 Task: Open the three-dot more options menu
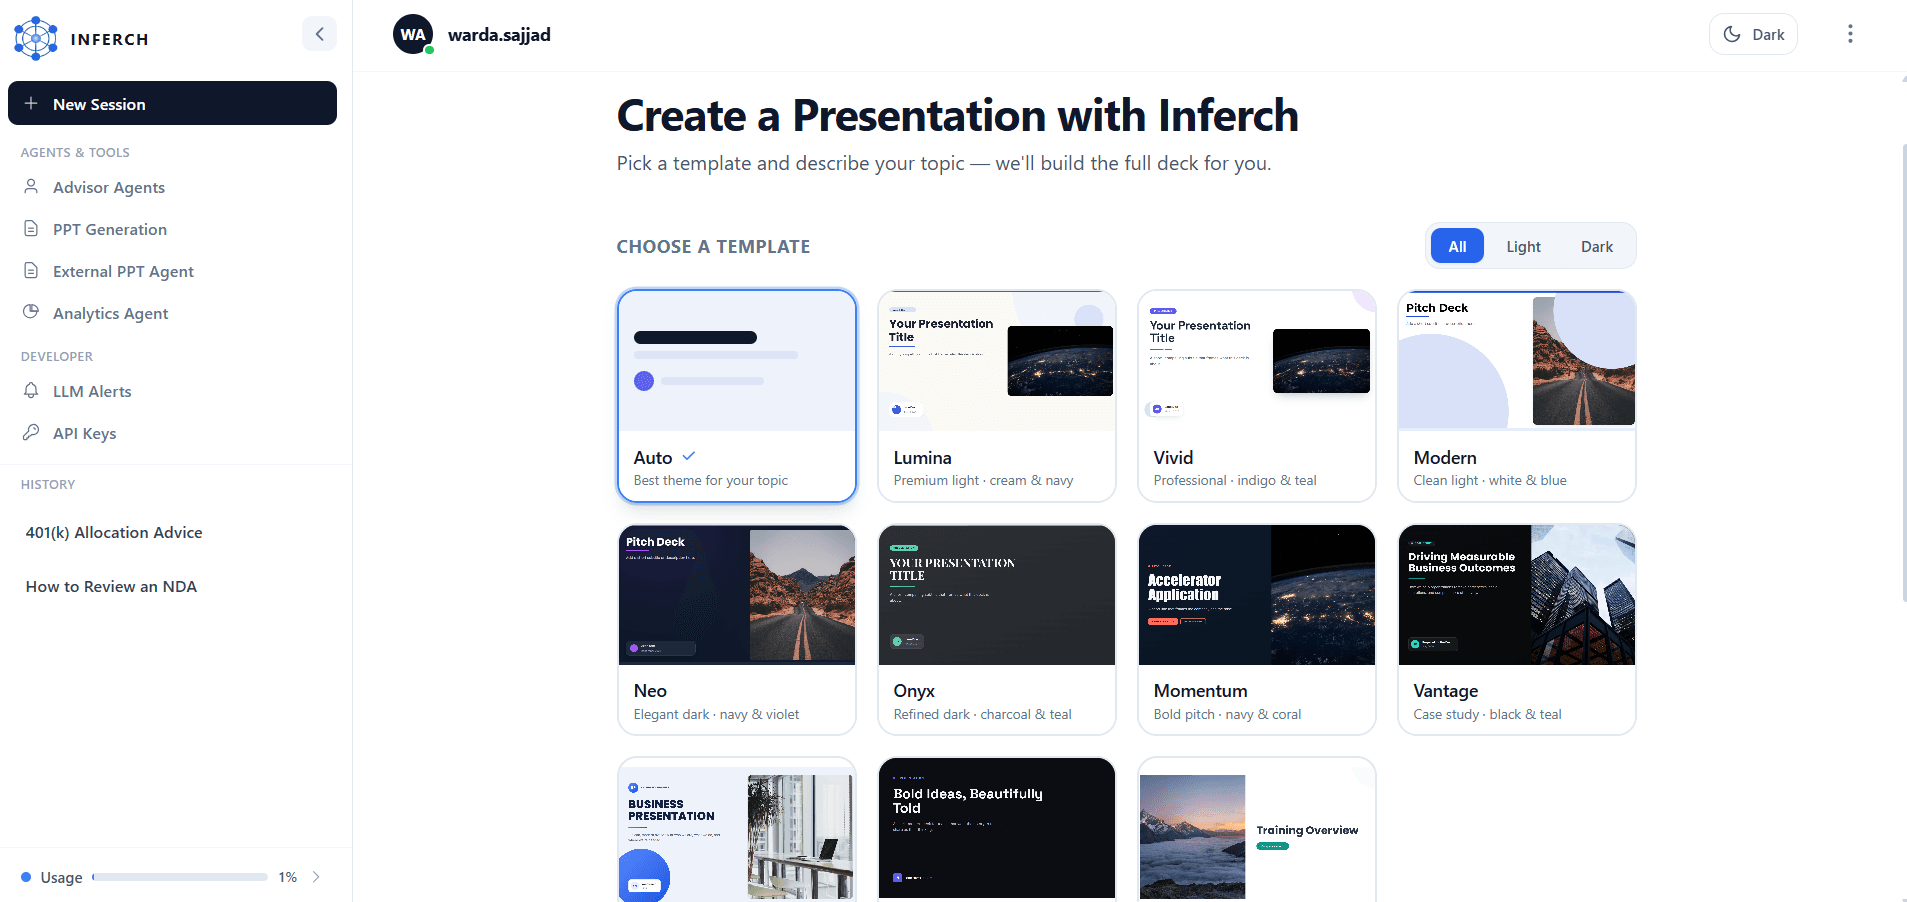(x=1850, y=34)
